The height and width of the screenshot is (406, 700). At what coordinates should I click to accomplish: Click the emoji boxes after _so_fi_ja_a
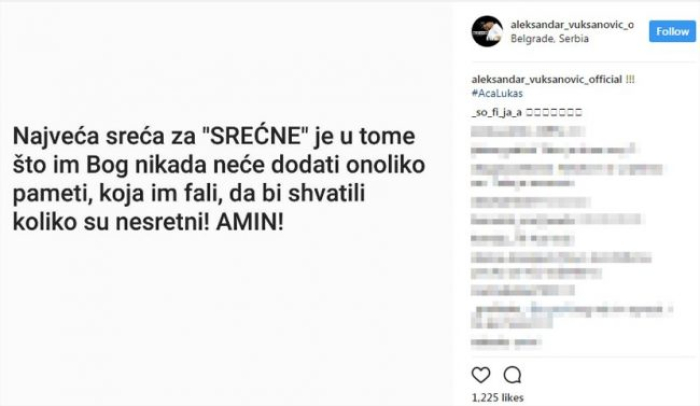[554, 112]
